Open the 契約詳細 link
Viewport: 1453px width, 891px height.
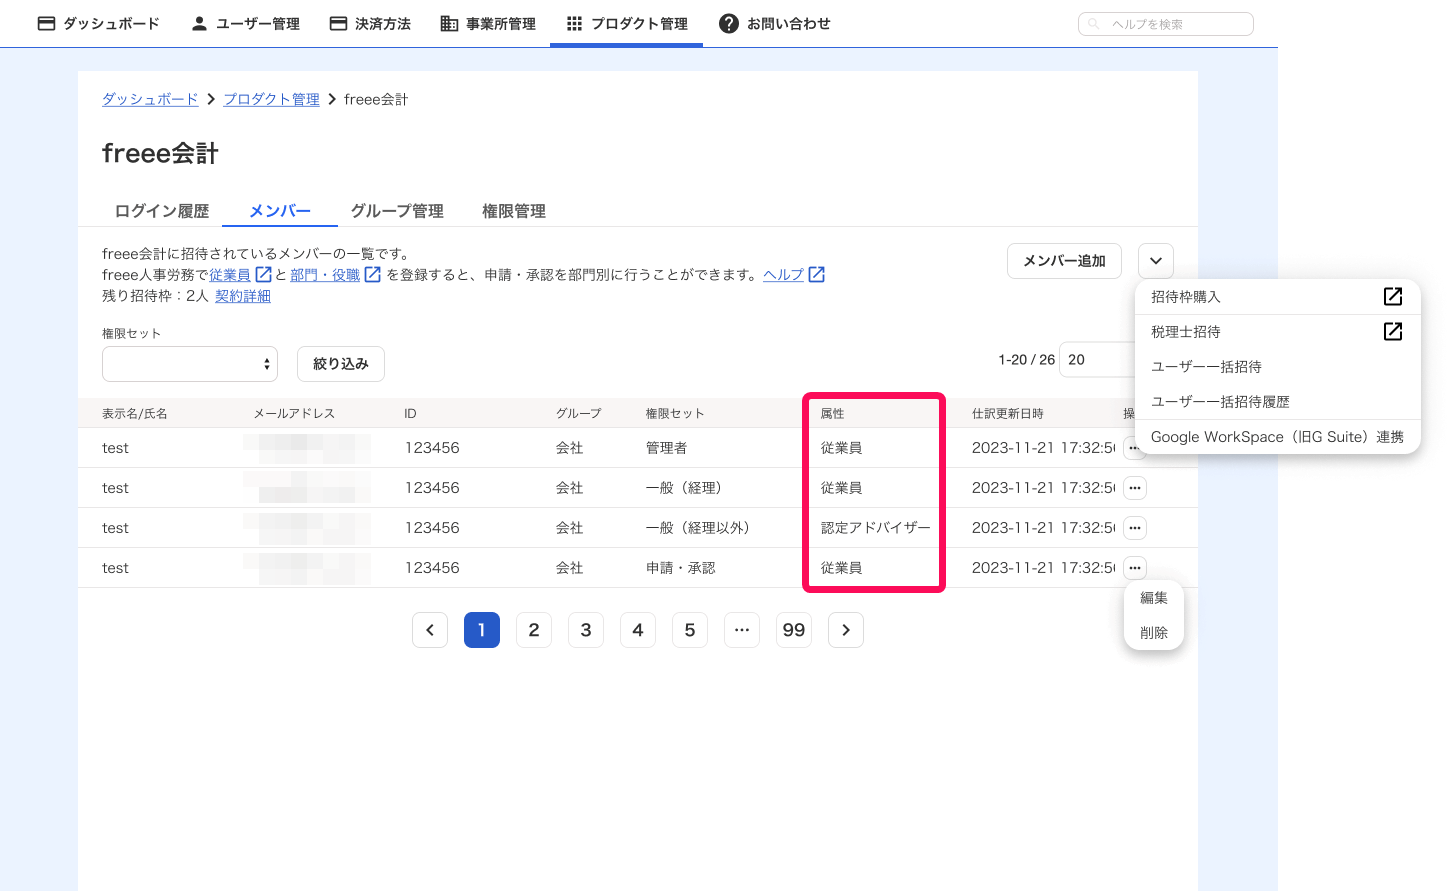(243, 296)
